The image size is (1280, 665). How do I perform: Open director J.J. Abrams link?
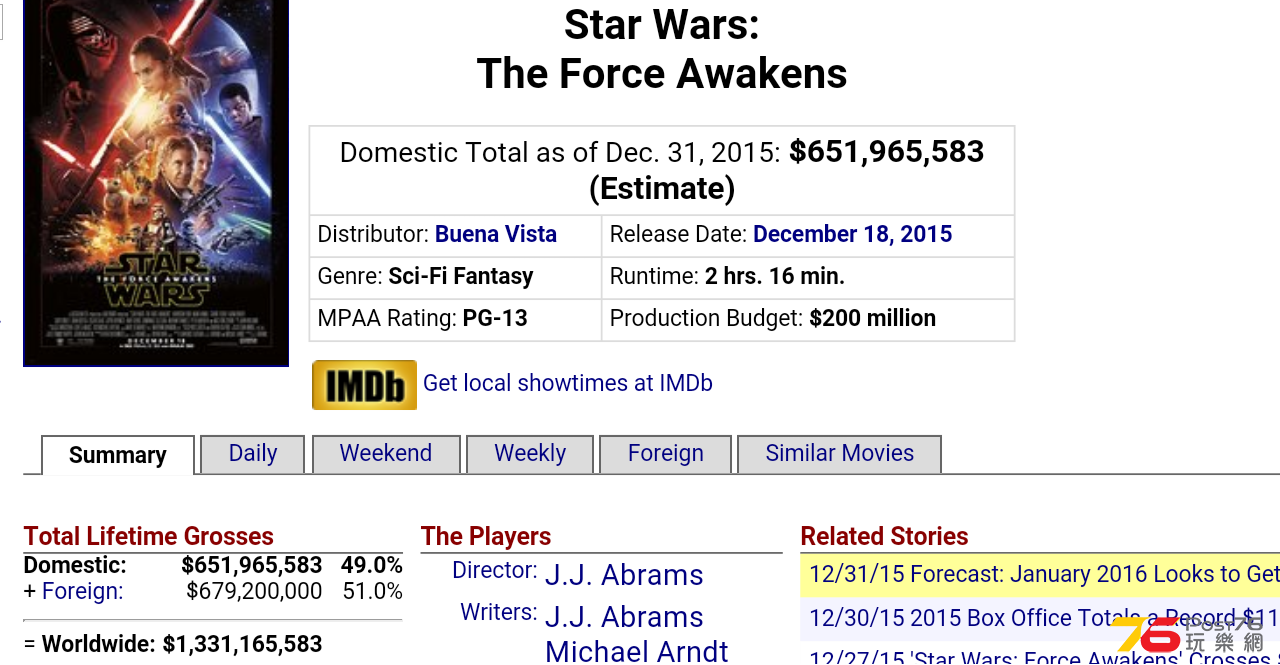[624, 575]
